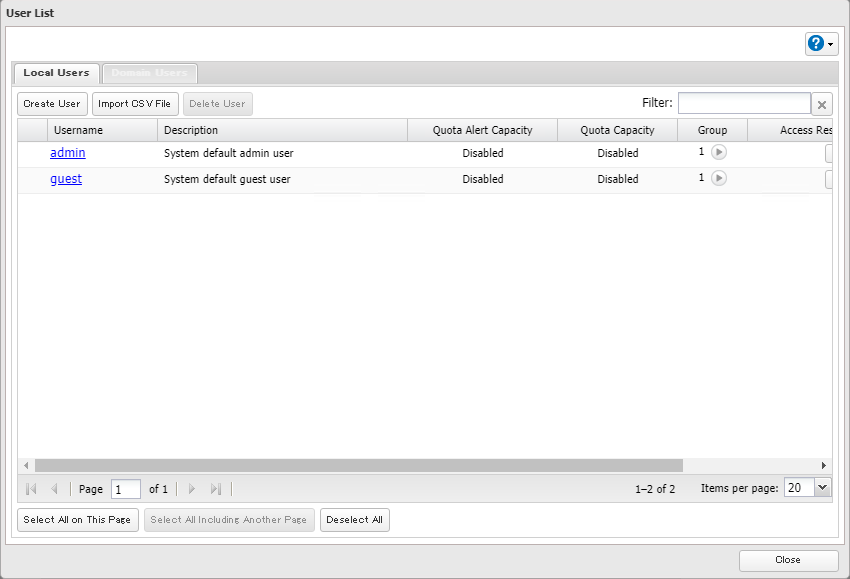This screenshot has height=579, width=850.
Task: Switch to the Domain Users tab
Action: 149,73
